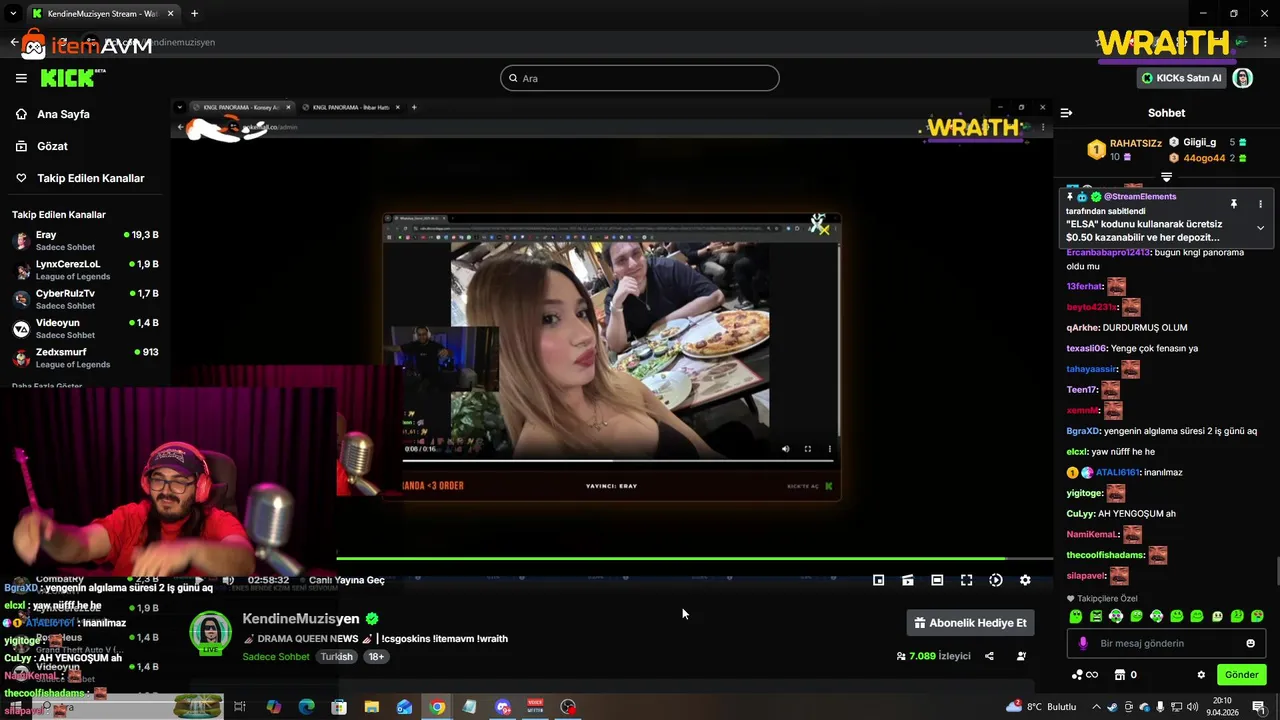Image resolution: width=1280 pixels, height=720 pixels.
Task: Click the Gönder send button
Action: [x=1241, y=675]
